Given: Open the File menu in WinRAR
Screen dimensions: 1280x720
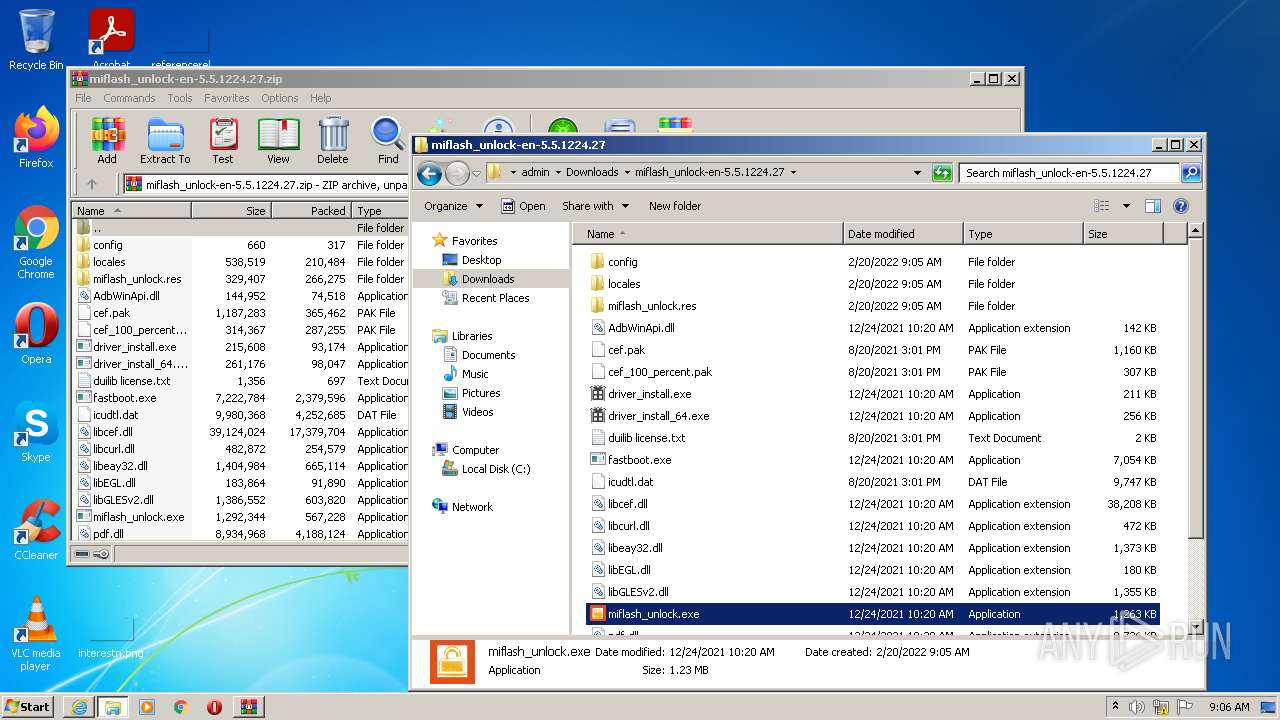Looking at the screenshot, I should pyautogui.click(x=83, y=98).
